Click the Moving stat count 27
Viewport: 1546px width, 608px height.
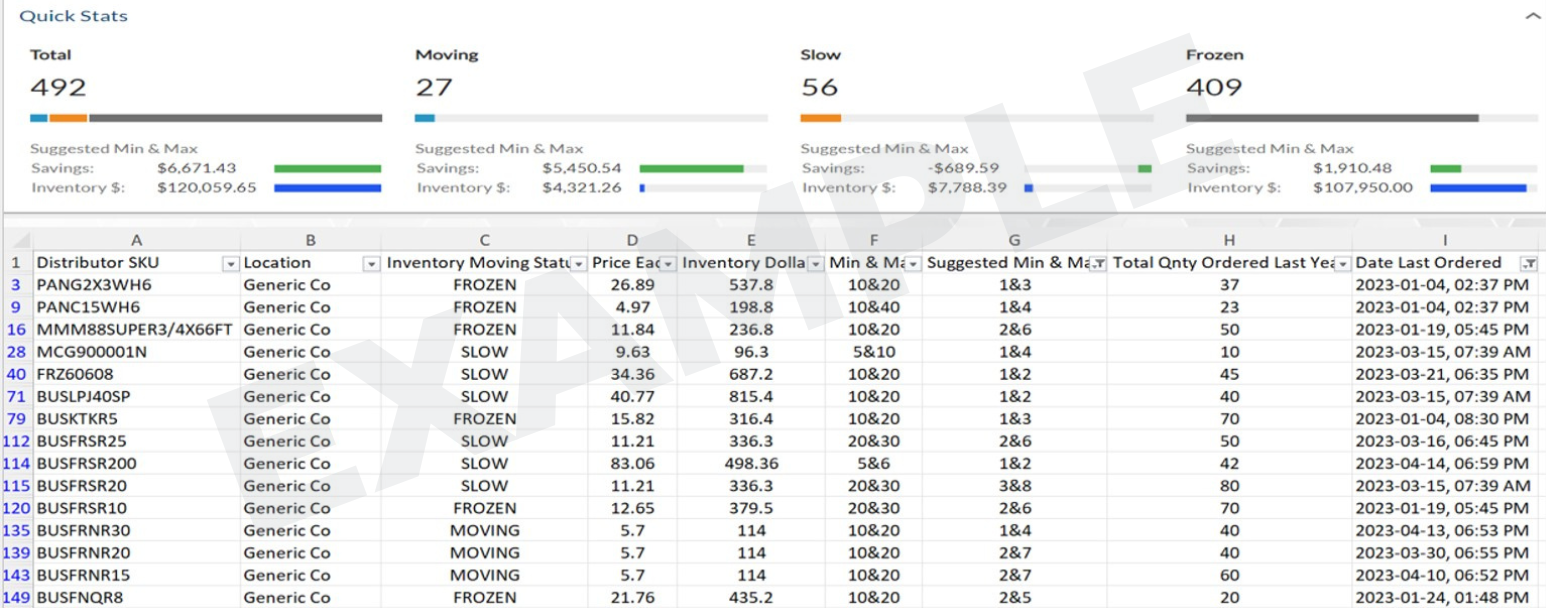pyautogui.click(x=434, y=88)
